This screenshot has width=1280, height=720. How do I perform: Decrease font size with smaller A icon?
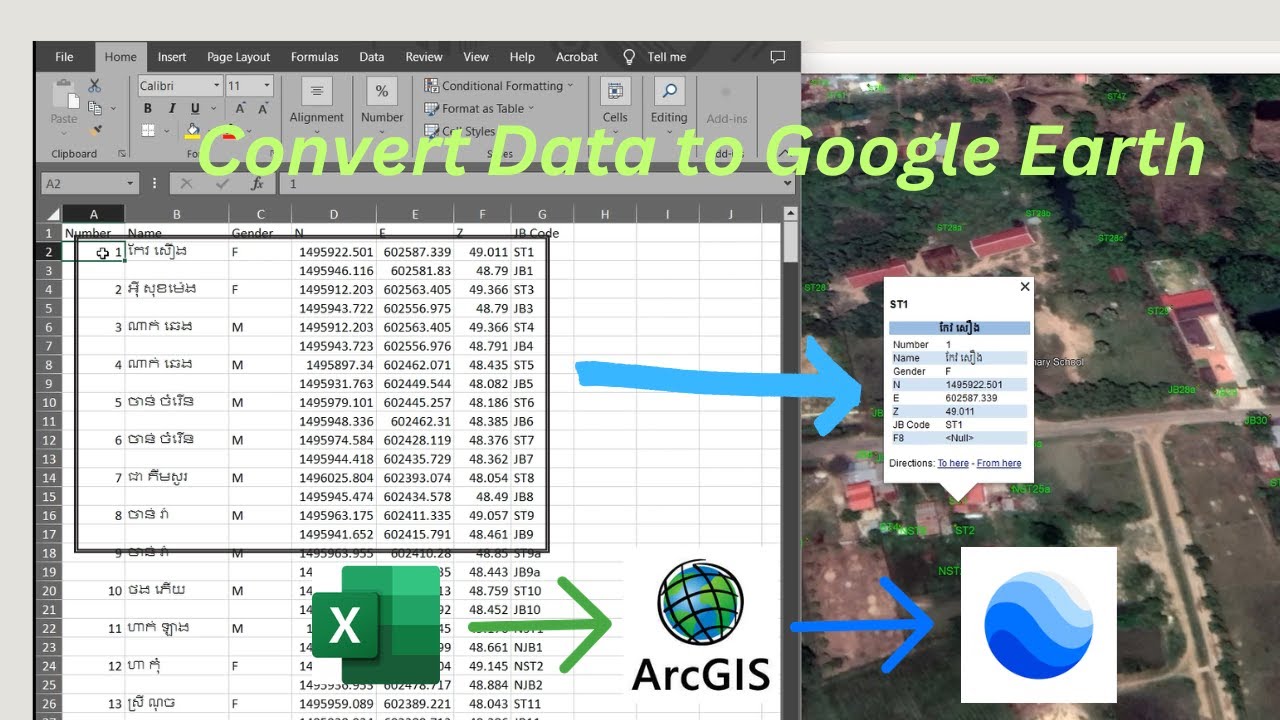coord(264,109)
